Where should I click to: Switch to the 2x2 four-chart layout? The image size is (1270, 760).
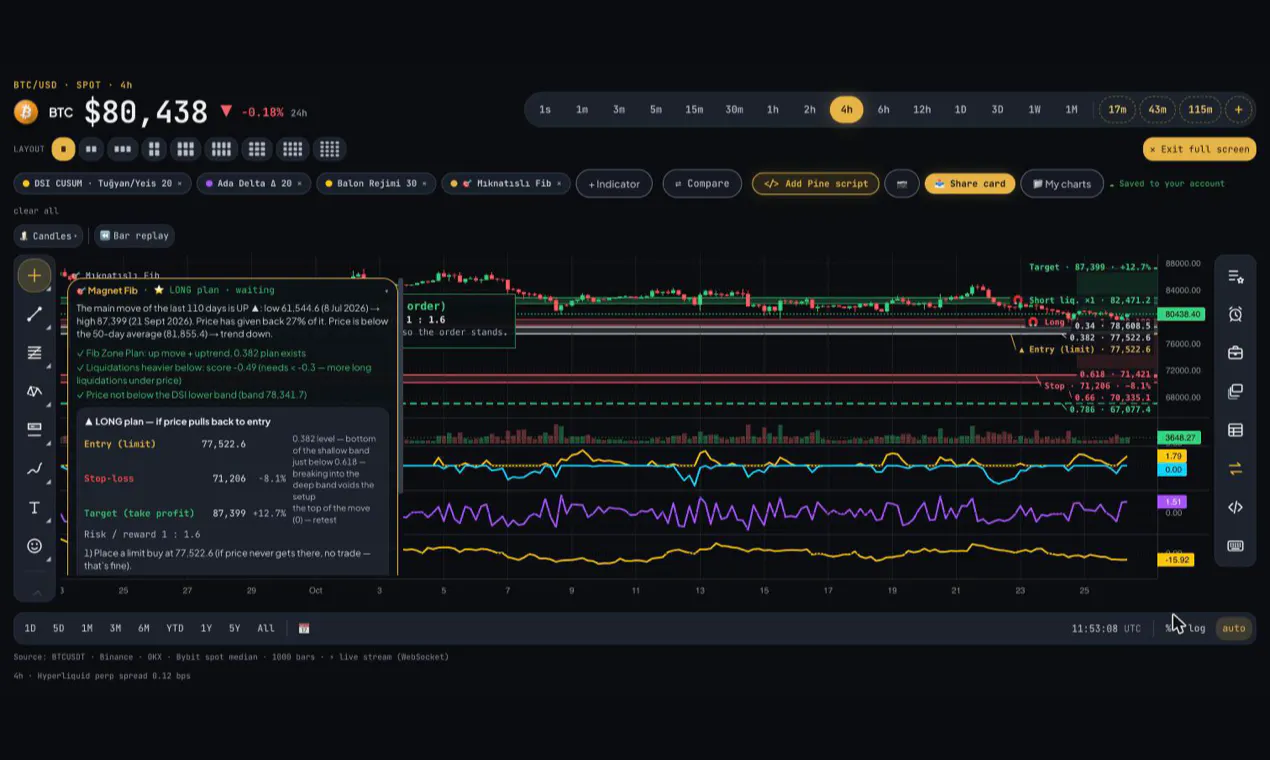tap(154, 149)
